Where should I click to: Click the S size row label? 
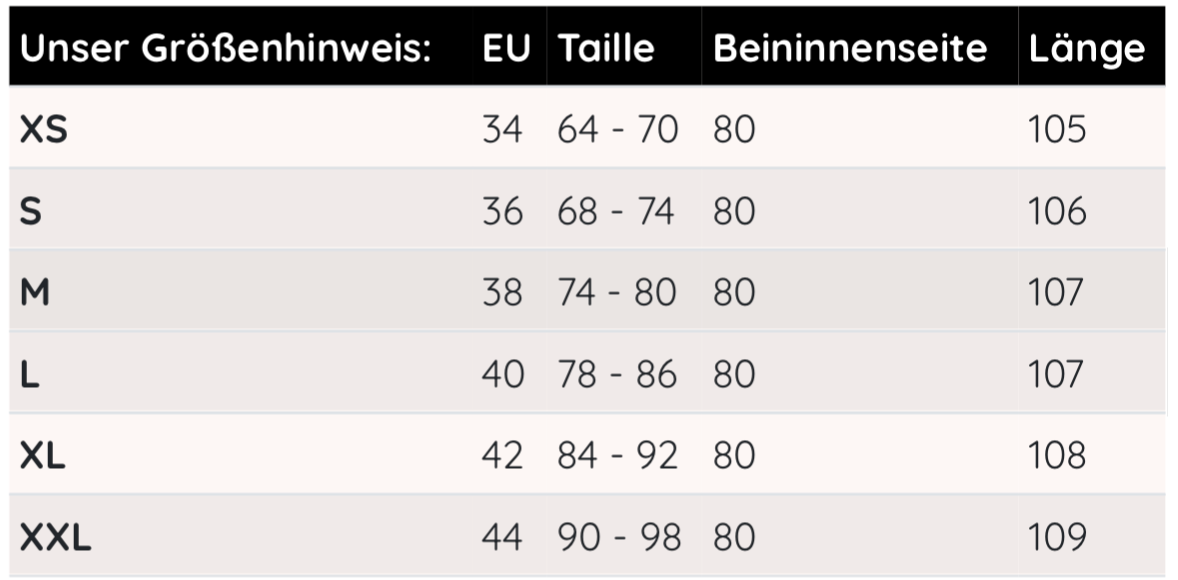pyautogui.click(x=31, y=212)
